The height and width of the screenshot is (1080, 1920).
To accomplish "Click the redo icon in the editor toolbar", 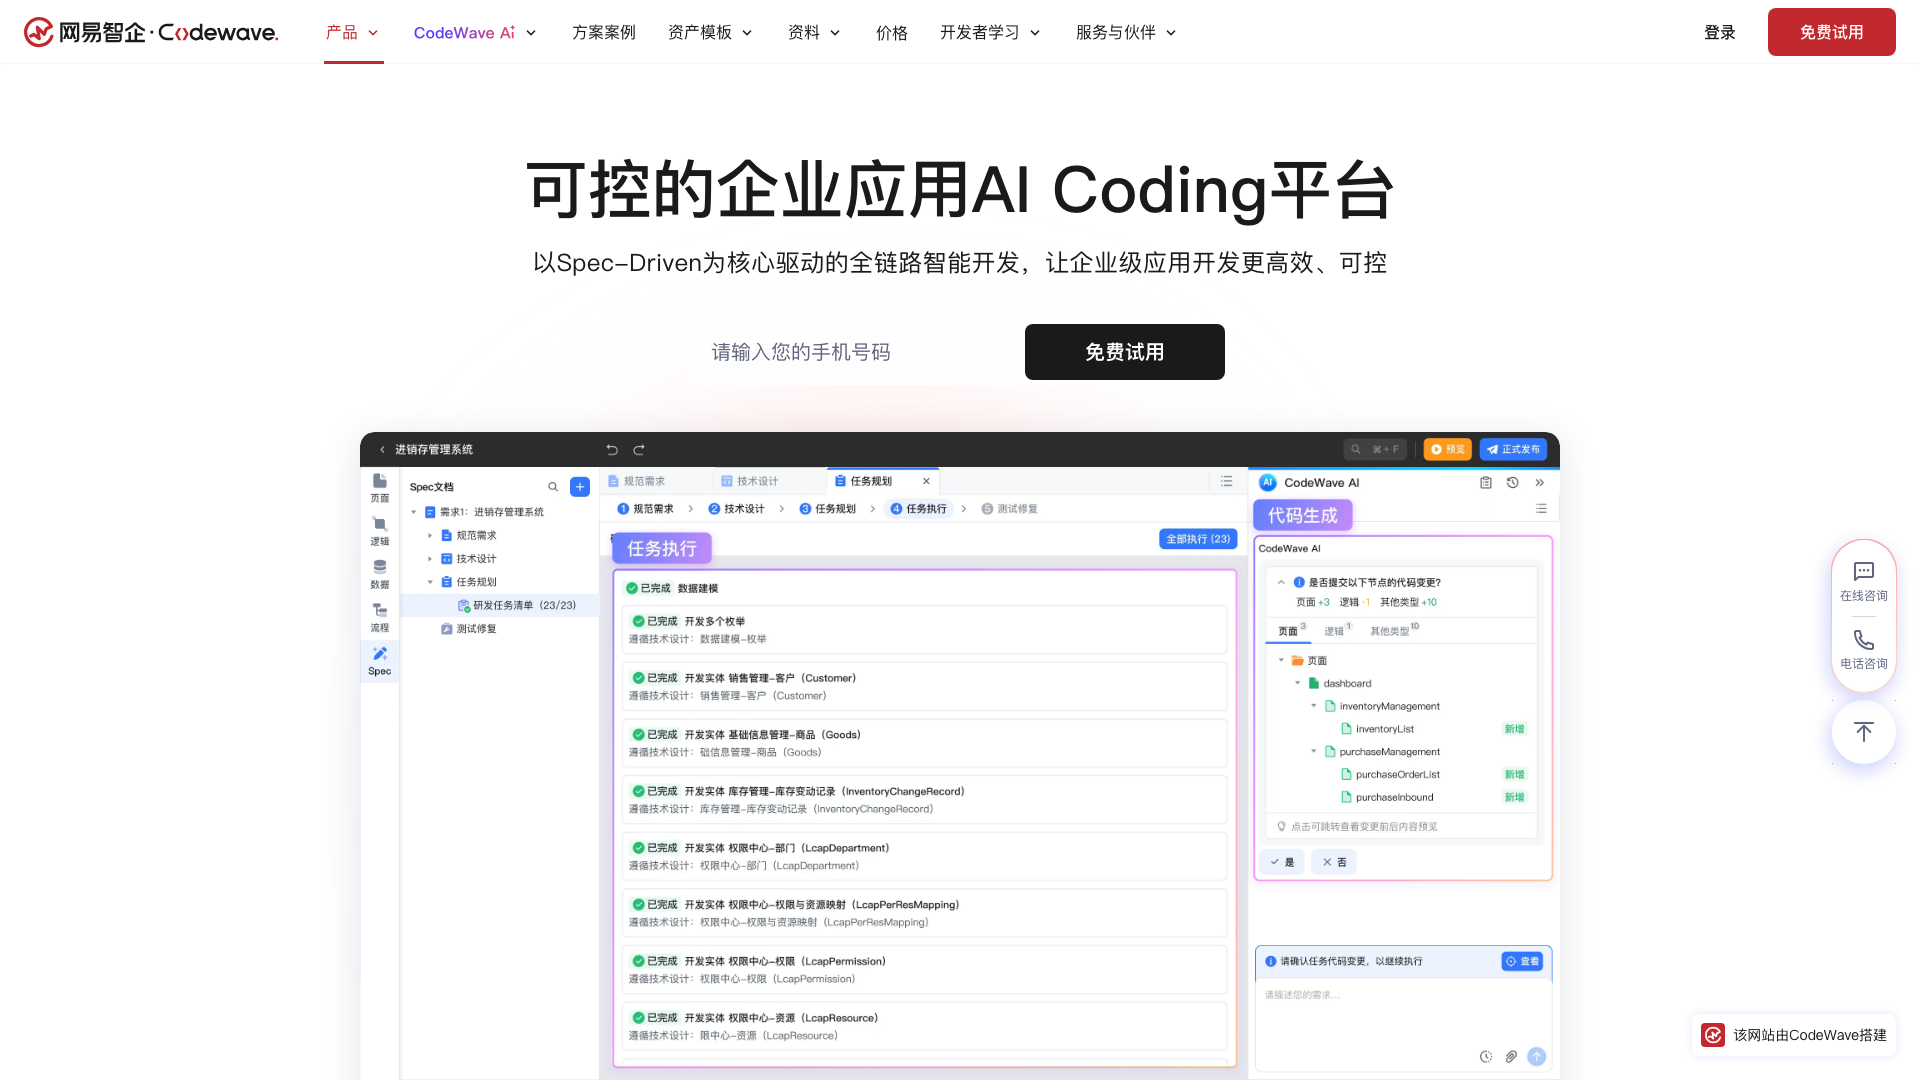I will [639, 450].
